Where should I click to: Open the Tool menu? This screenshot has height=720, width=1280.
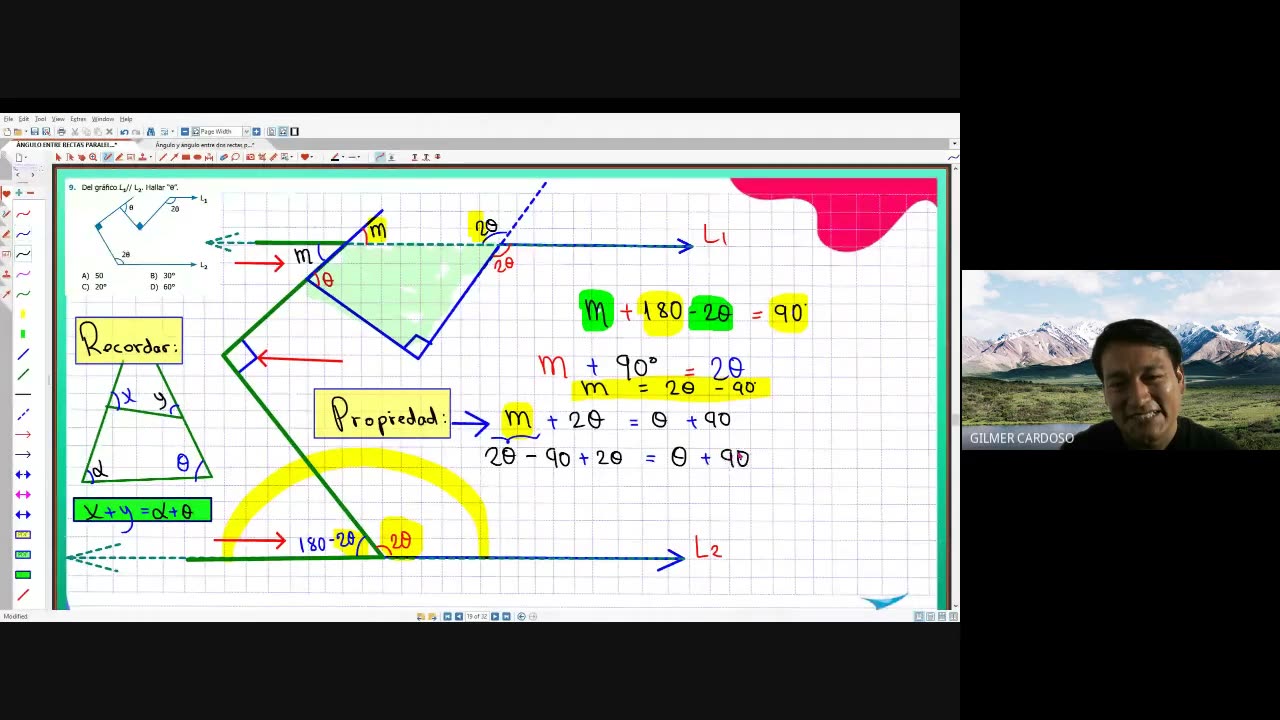click(x=40, y=119)
